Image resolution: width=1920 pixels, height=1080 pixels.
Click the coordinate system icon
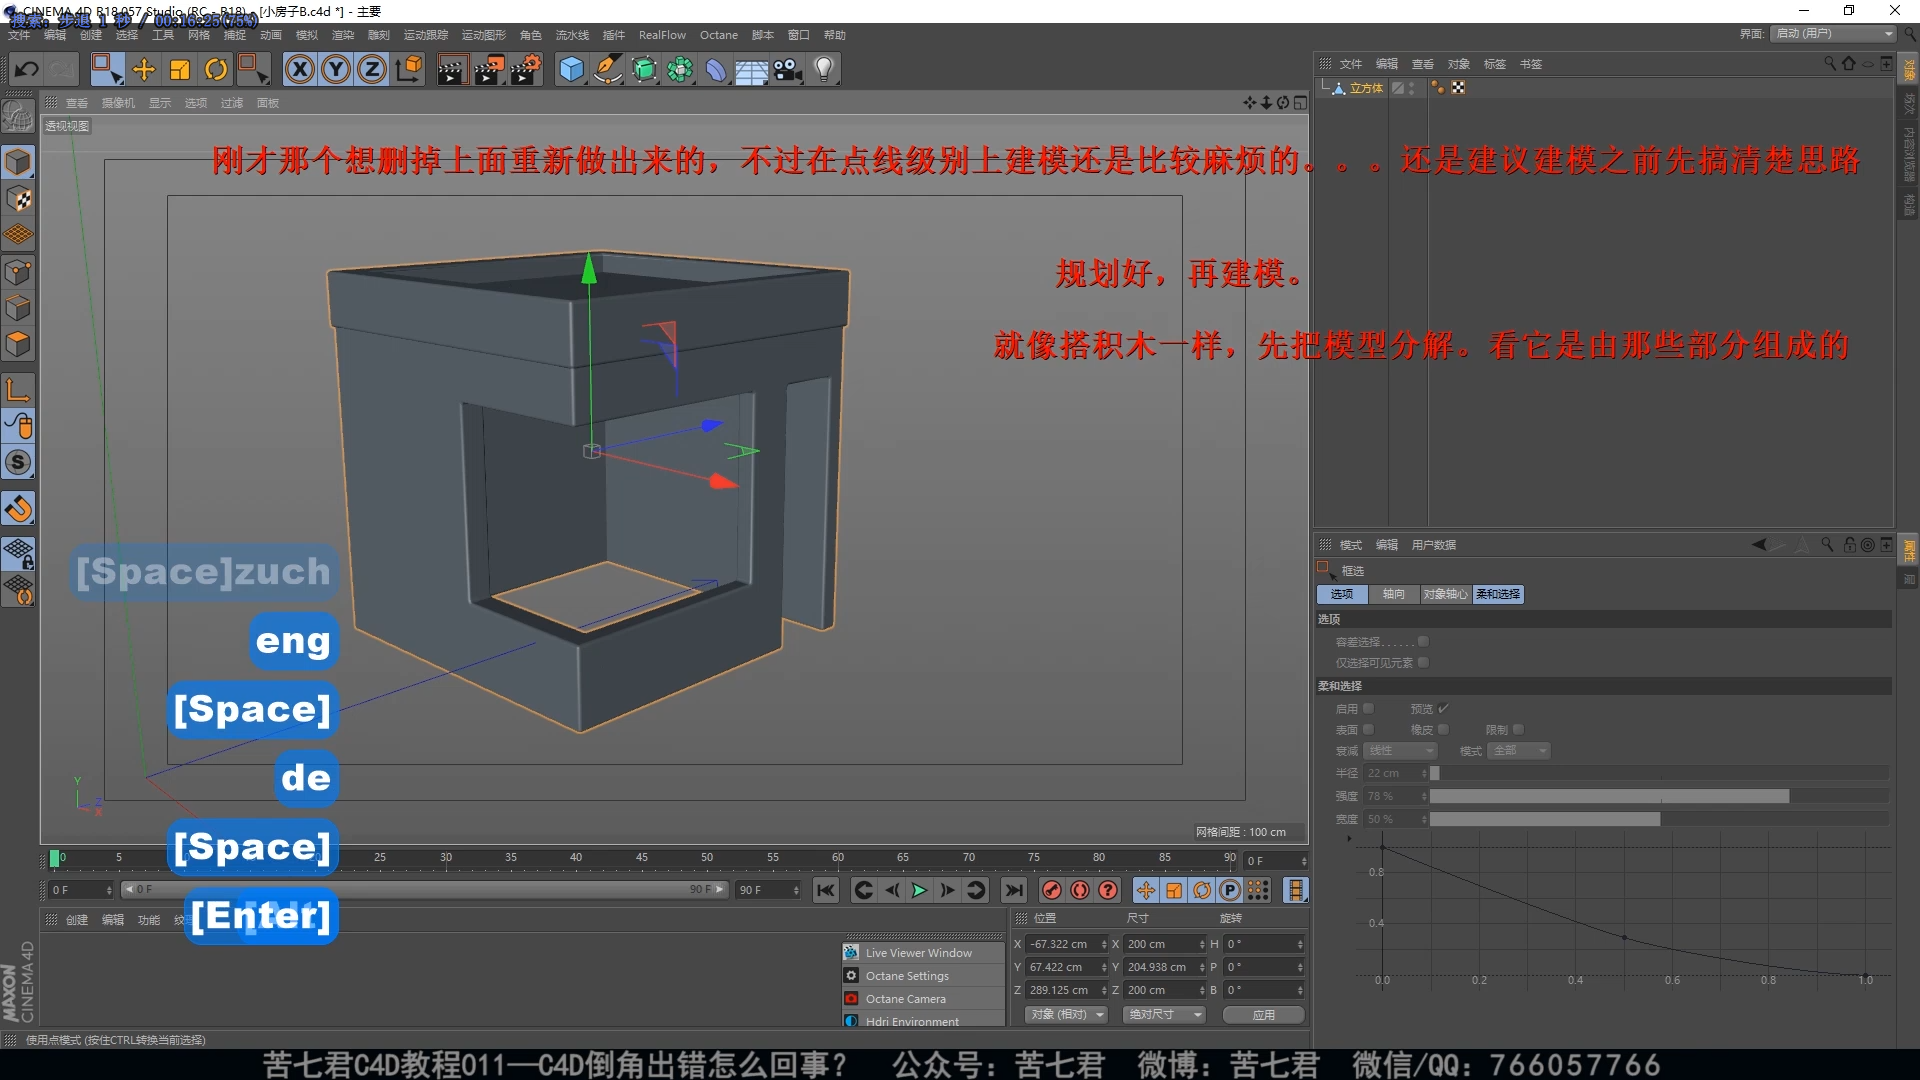pyautogui.click(x=409, y=69)
